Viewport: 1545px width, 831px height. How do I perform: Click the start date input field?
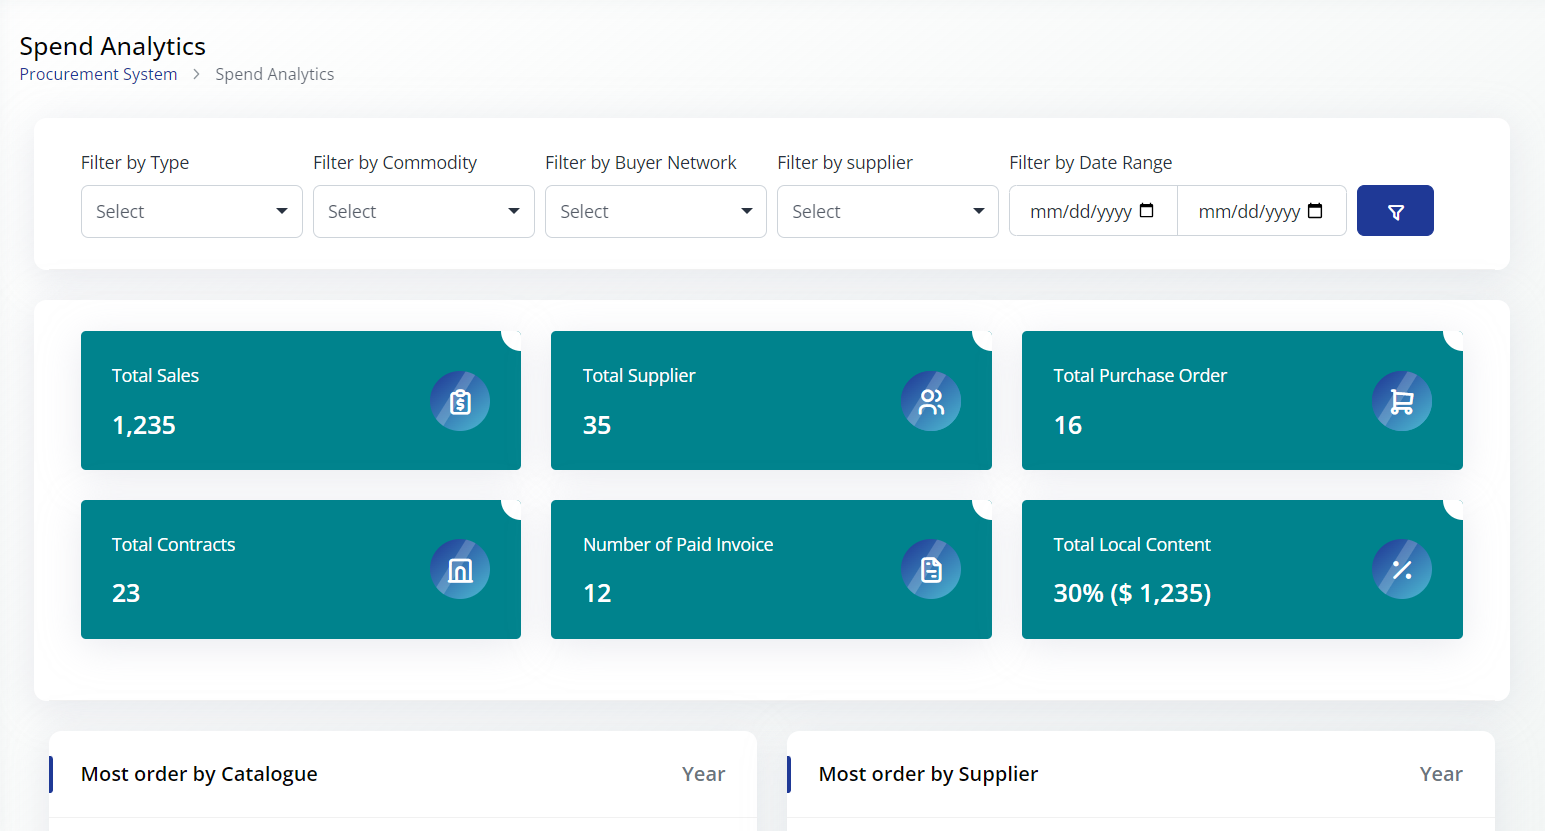(1080, 211)
